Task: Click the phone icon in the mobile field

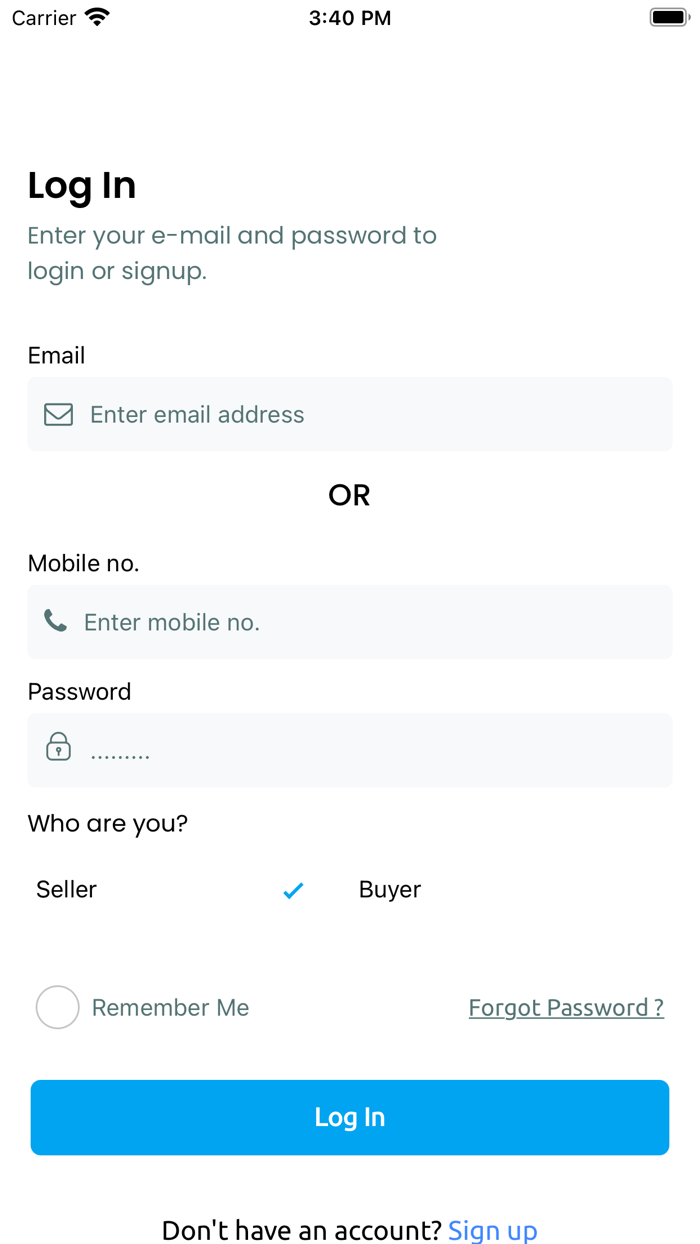Action: 55,621
